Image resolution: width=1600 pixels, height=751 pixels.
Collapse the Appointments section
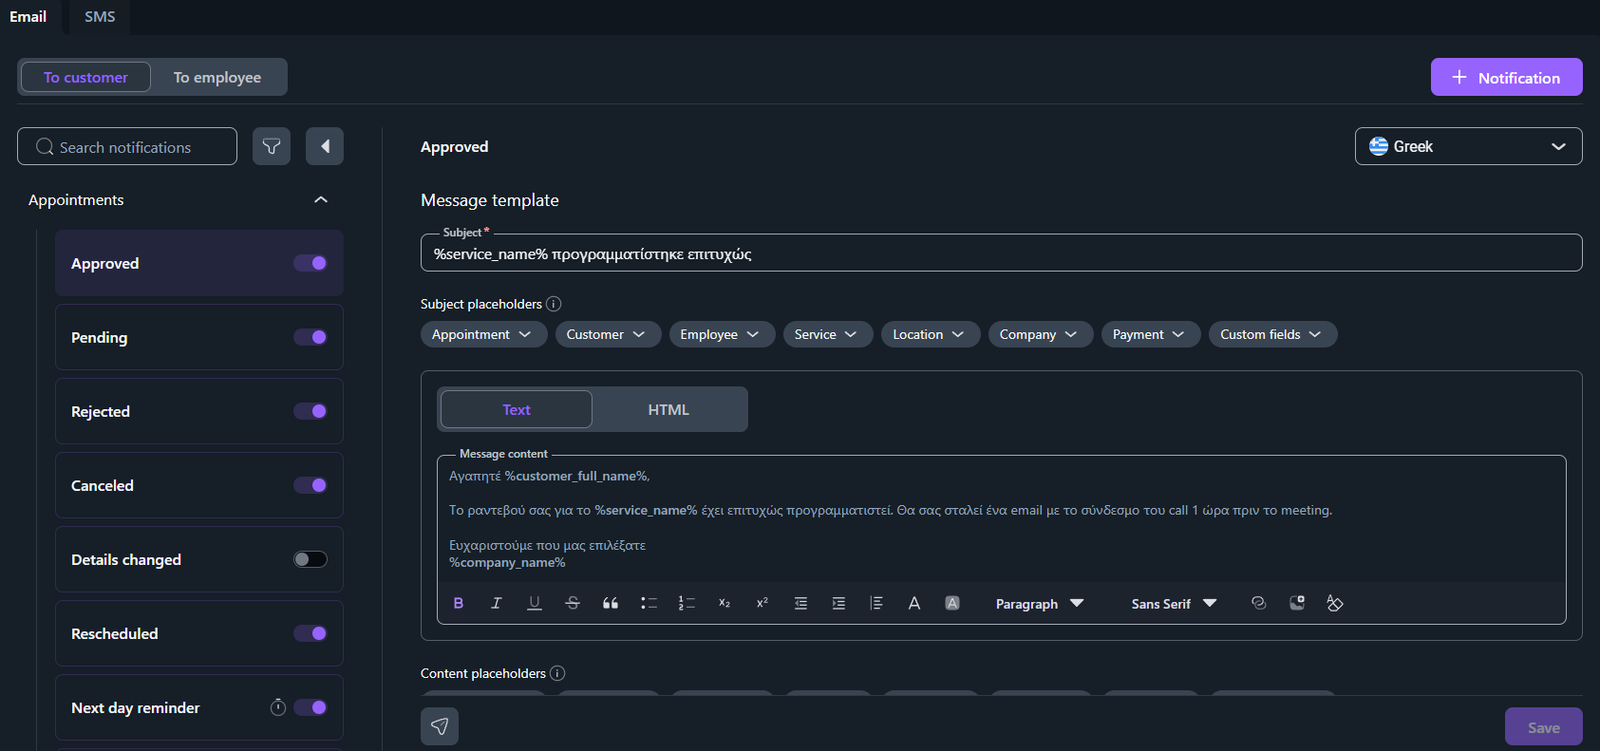pyautogui.click(x=321, y=200)
